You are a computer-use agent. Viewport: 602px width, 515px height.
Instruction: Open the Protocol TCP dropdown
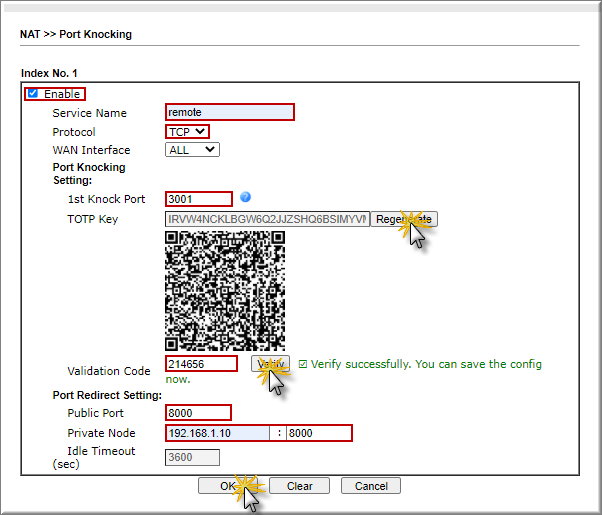pos(187,132)
